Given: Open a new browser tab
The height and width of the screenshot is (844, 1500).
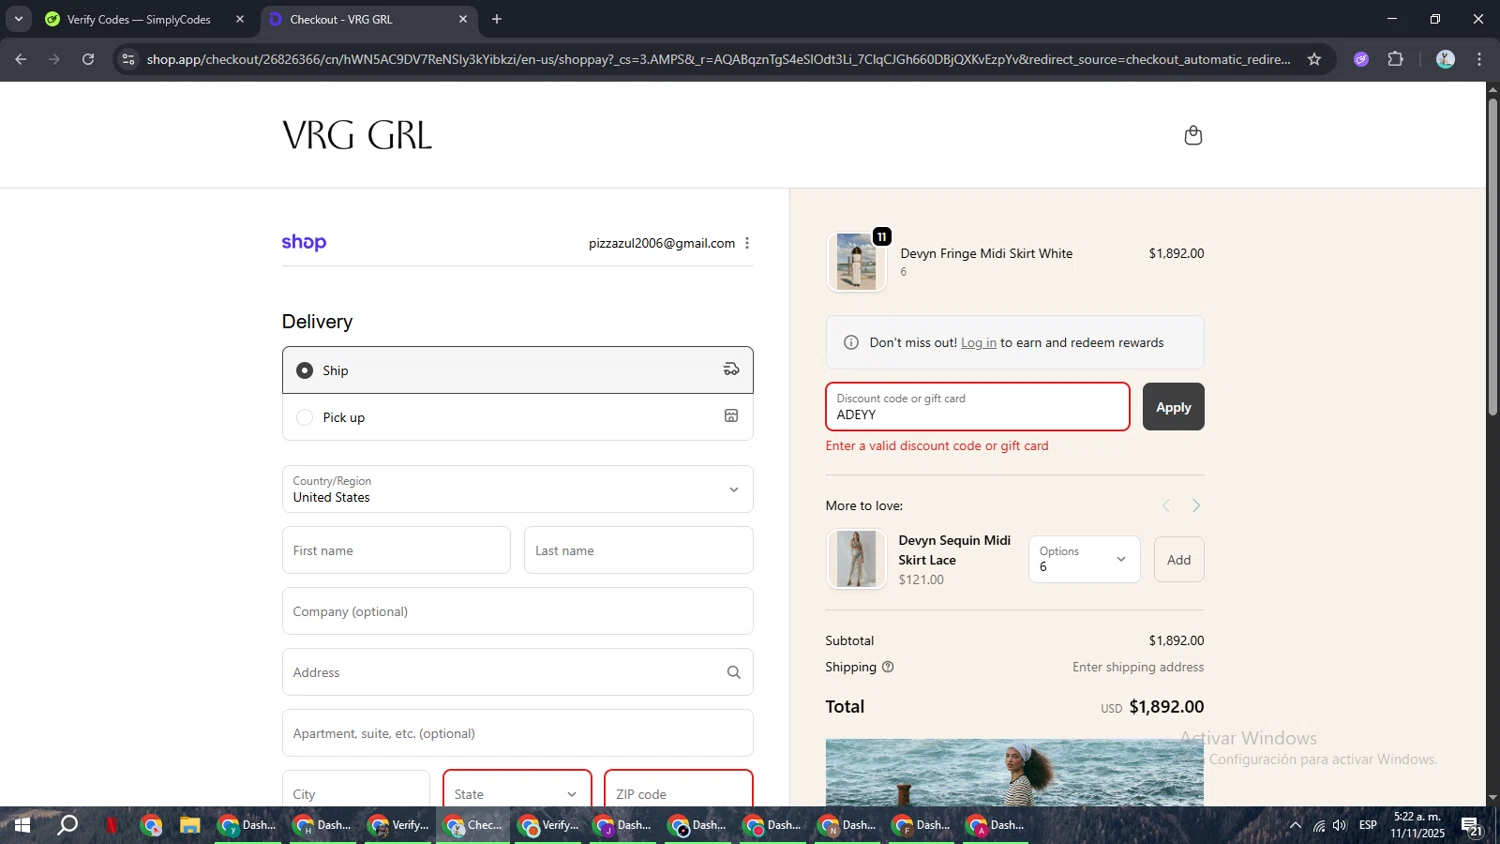Looking at the screenshot, I should coord(497,19).
